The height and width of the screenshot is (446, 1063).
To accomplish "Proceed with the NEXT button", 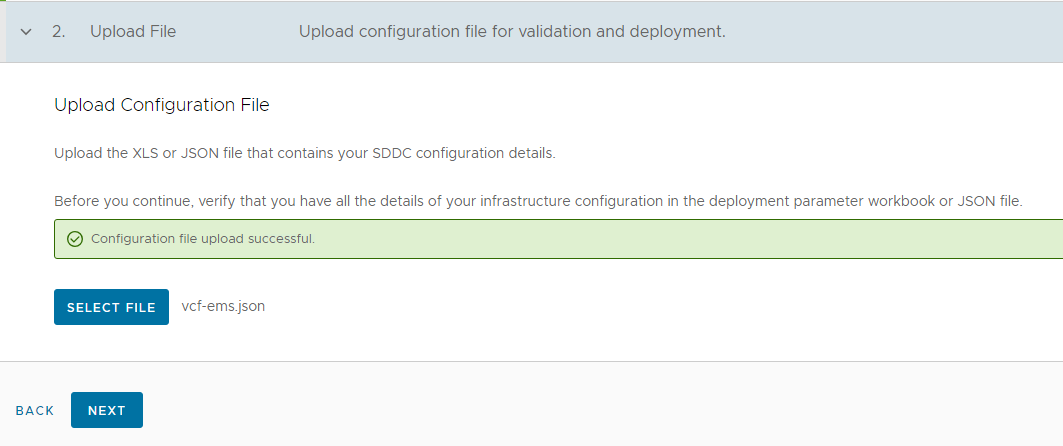I will point(107,410).
